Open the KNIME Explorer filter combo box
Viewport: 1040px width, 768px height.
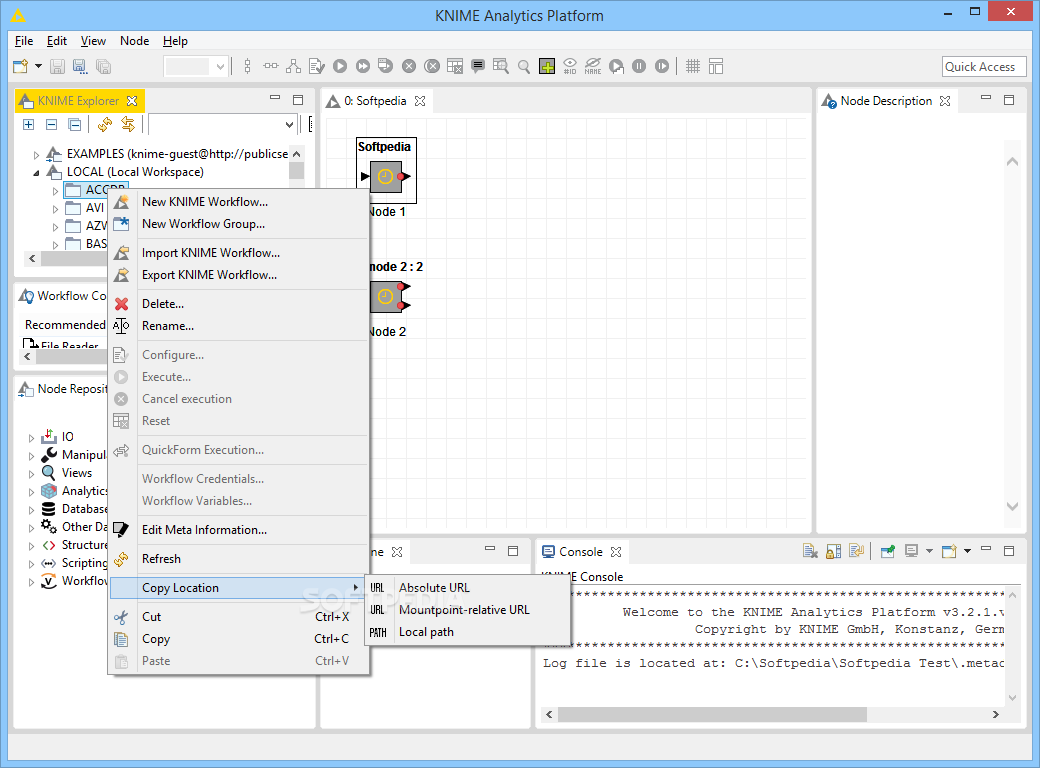[x=222, y=124]
